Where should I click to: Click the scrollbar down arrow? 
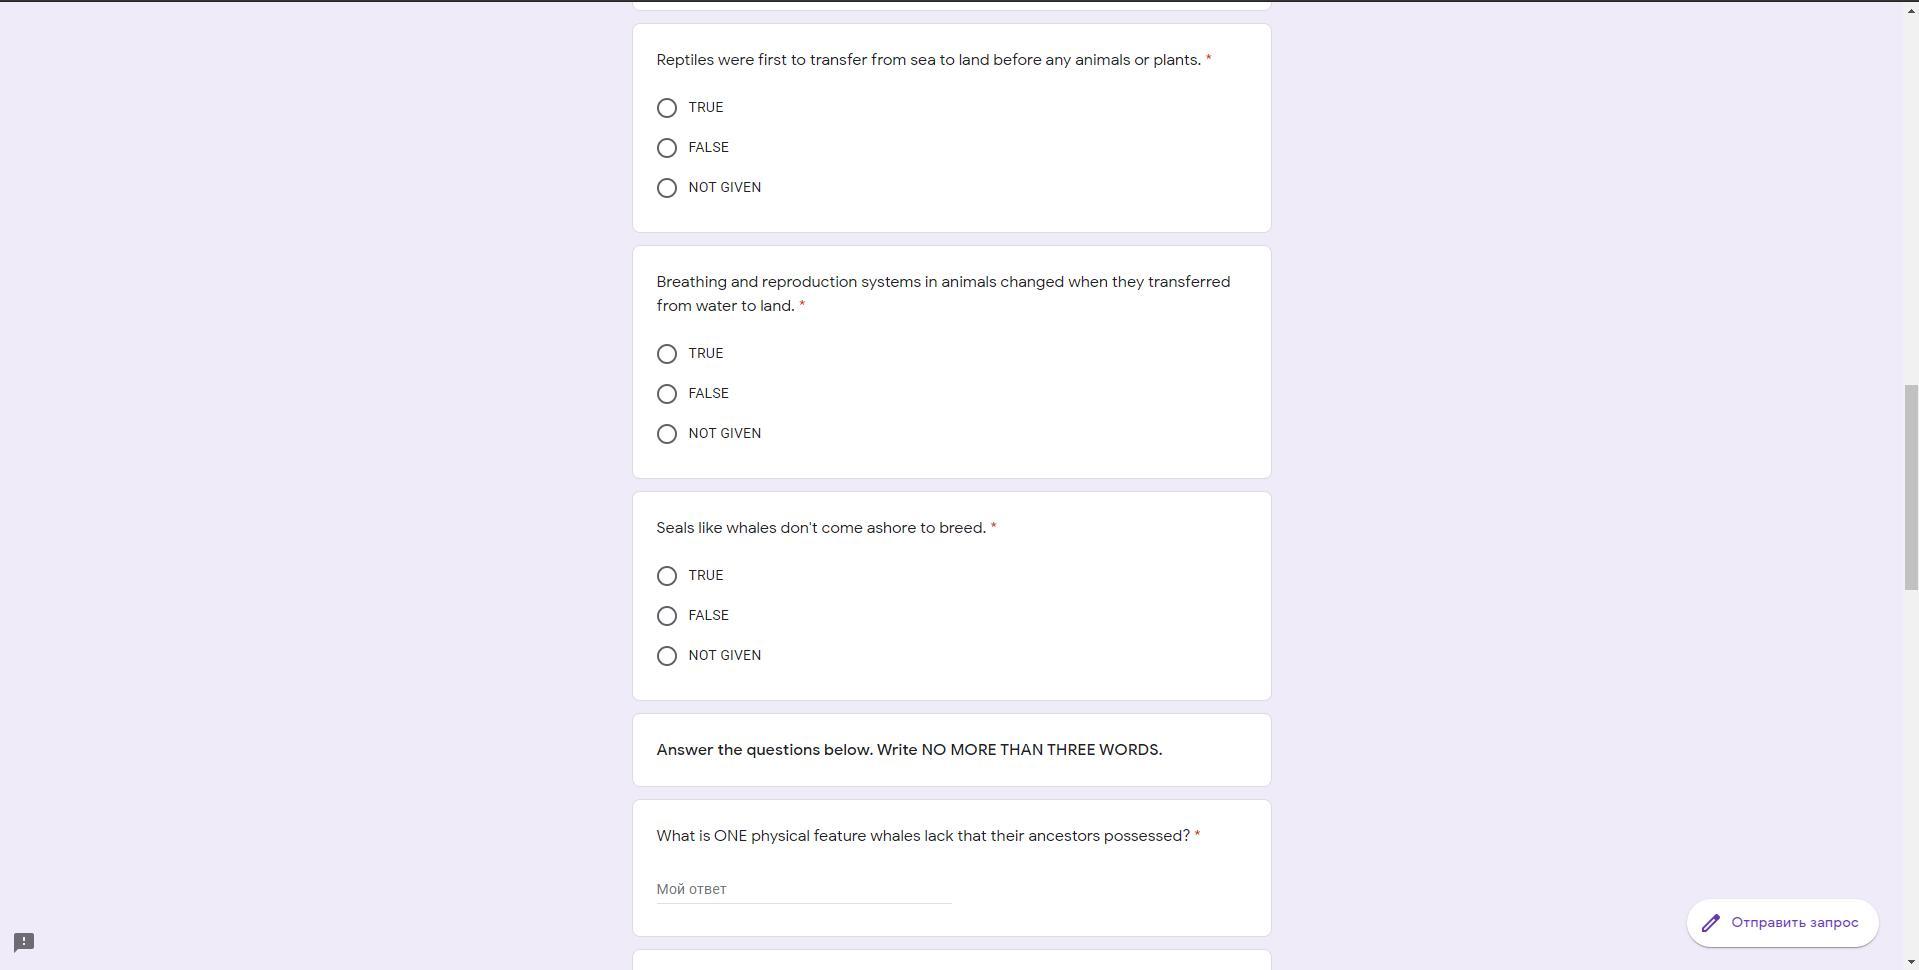(x=1911, y=962)
